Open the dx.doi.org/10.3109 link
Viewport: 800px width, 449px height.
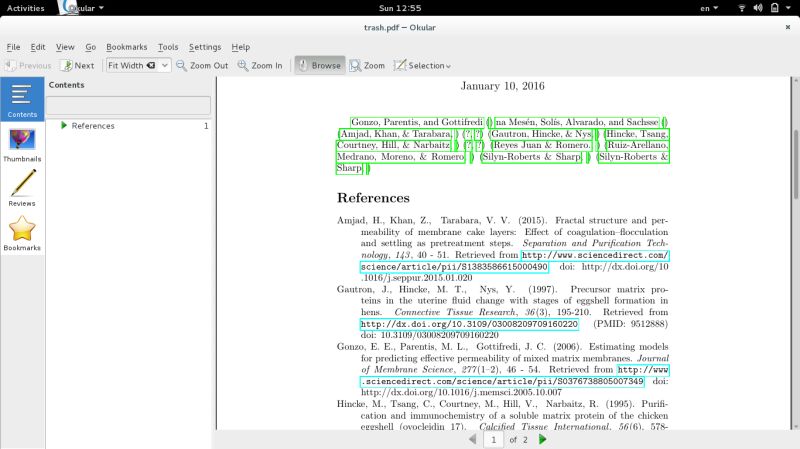click(x=469, y=324)
